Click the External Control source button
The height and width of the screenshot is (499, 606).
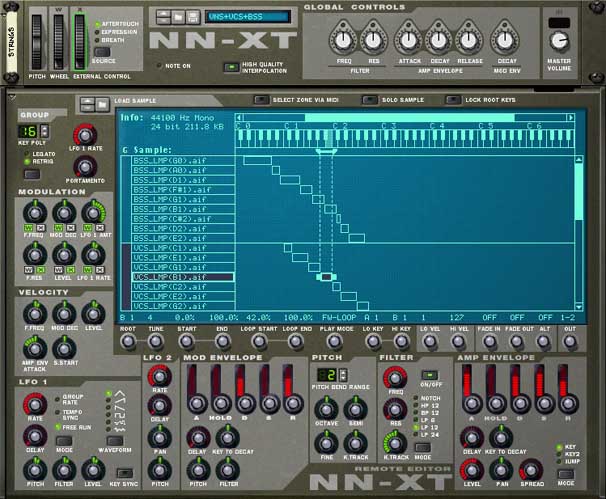pyautogui.click(x=102, y=51)
